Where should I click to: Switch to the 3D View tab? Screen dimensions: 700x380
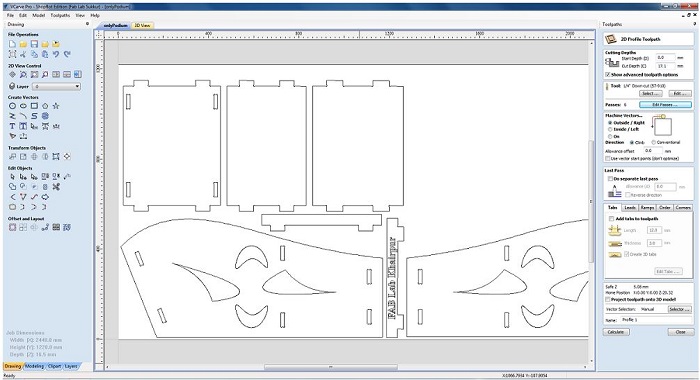click(142, 25)
